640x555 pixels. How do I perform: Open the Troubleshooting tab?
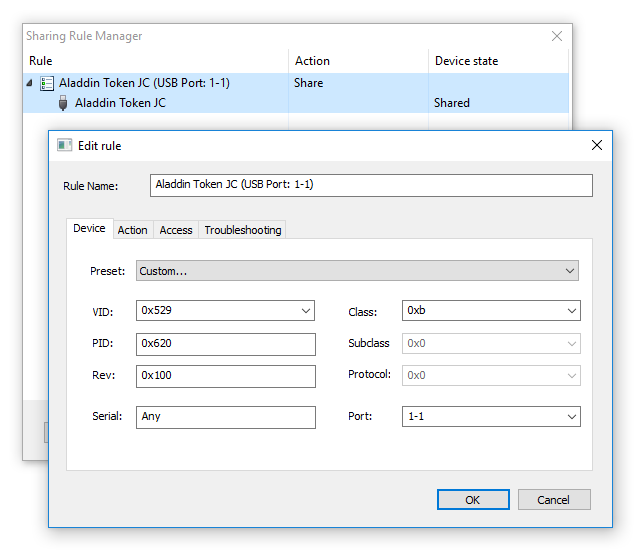[x=243, y=230]
